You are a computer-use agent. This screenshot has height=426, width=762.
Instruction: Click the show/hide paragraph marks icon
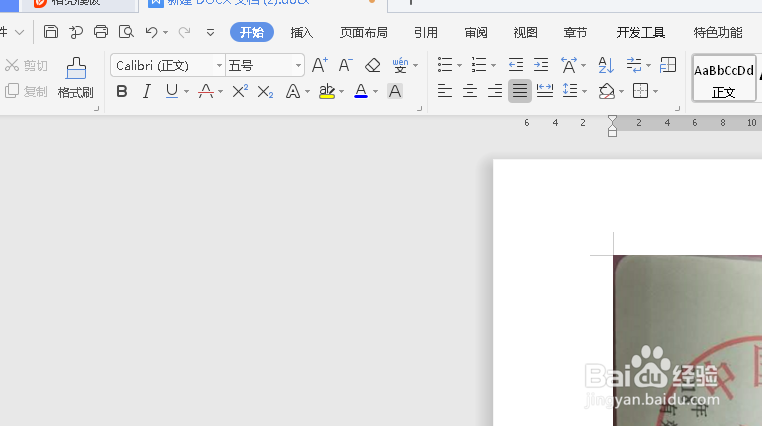(634, 65)
